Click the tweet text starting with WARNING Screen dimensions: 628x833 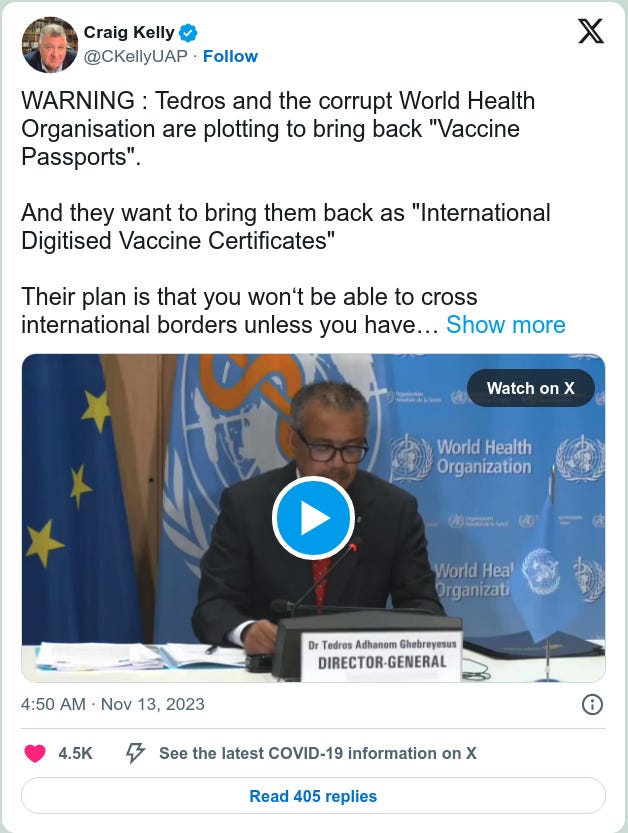278,129
